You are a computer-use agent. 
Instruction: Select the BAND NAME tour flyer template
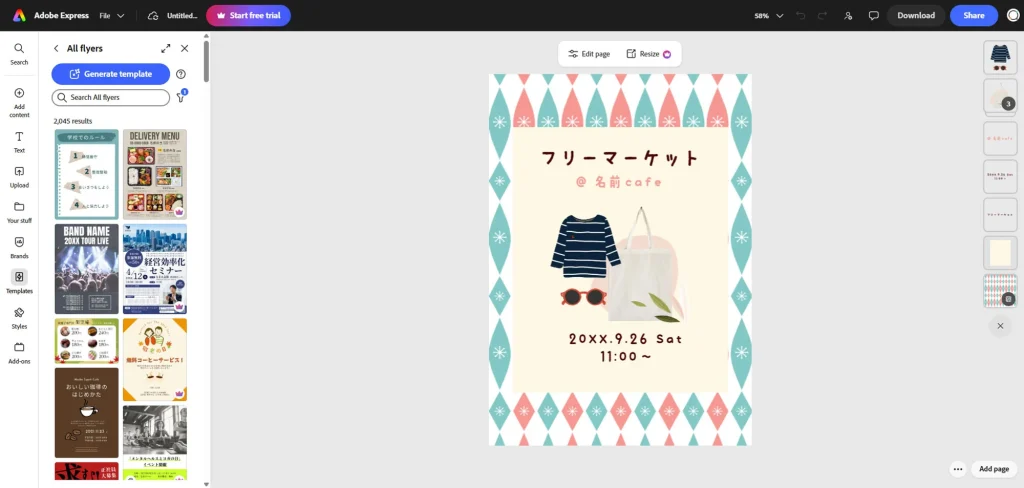(x=87, y=268)
